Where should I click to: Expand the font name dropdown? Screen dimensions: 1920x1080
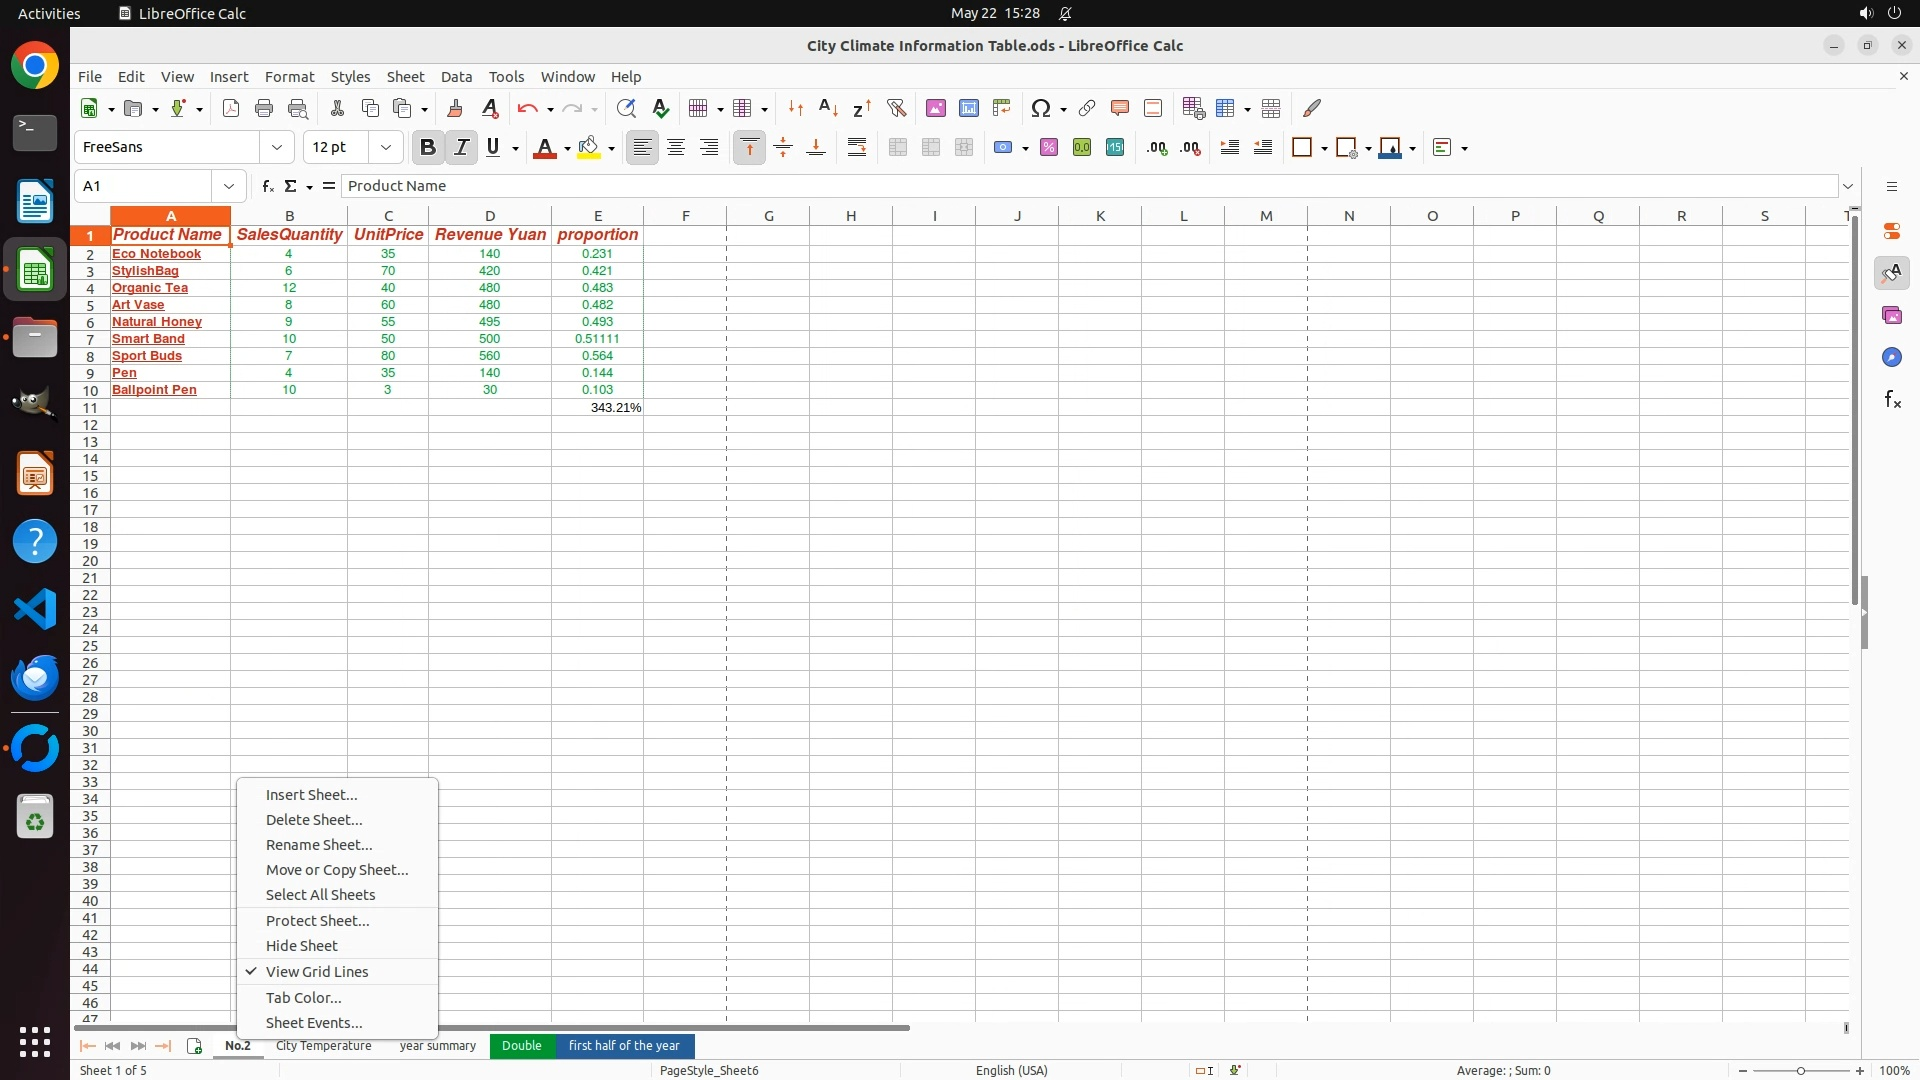[x=277, y=148]
